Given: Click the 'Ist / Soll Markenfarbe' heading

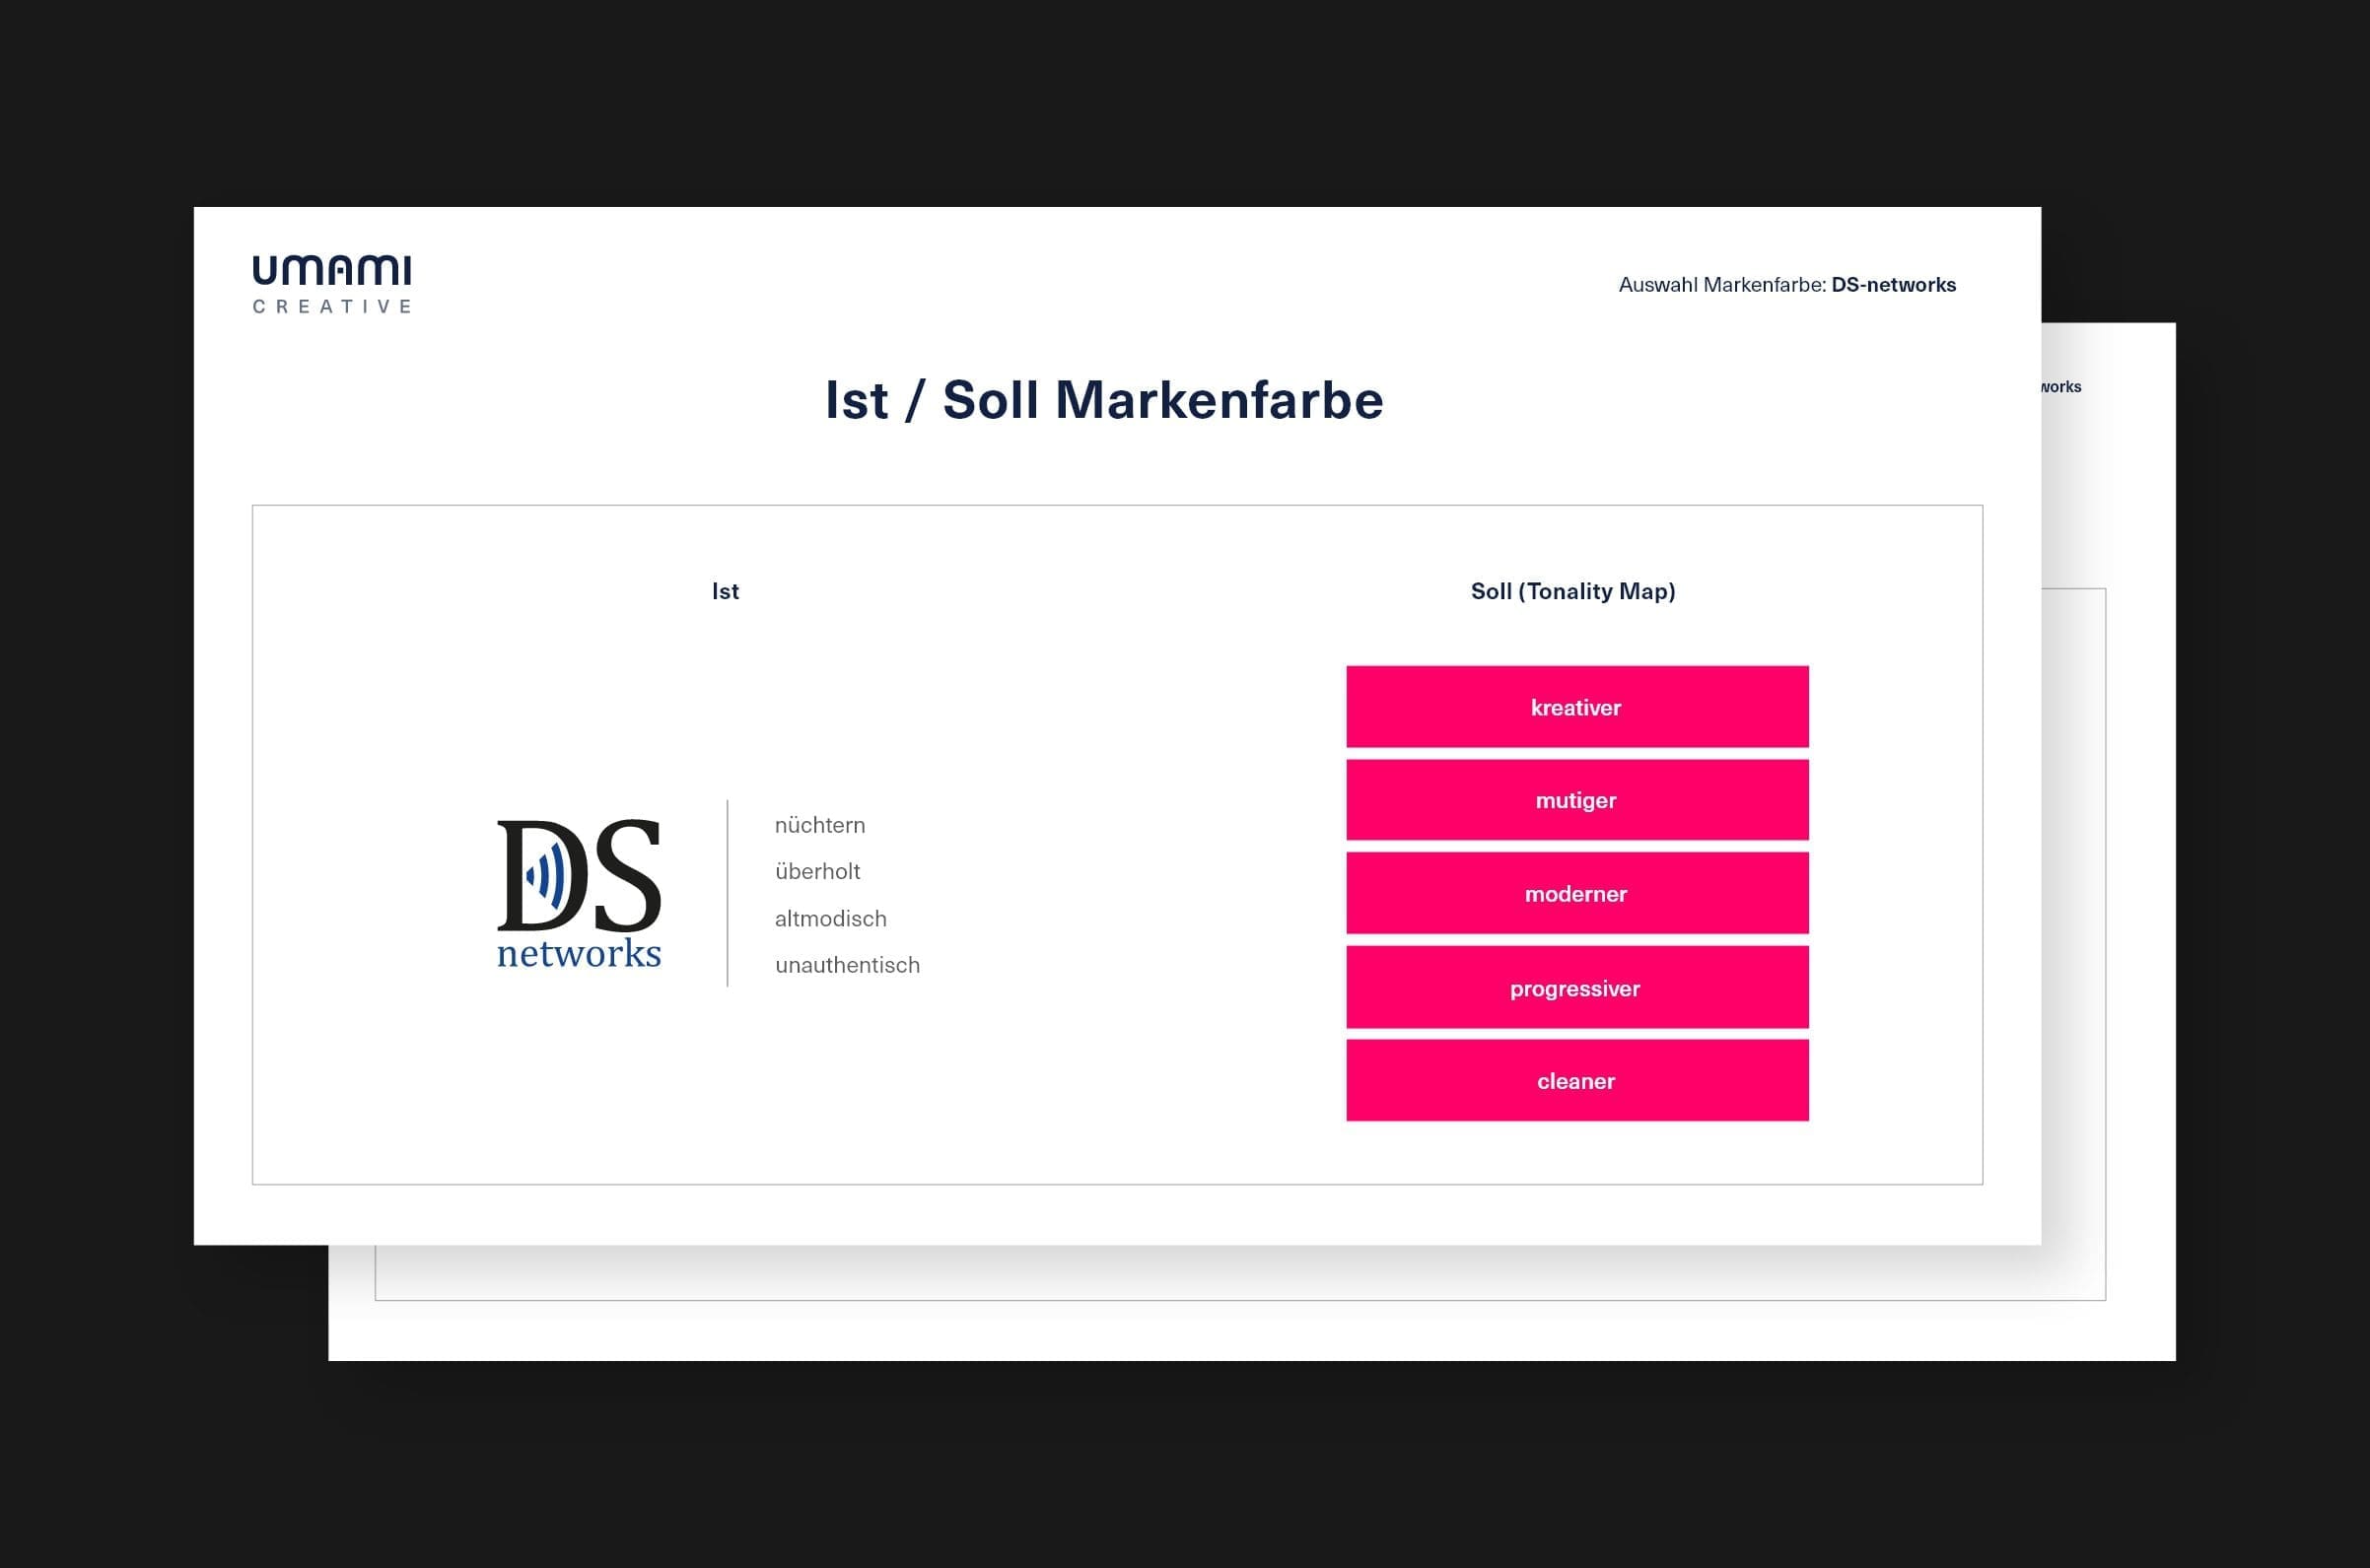Looking at the screenshot, I should (x=1104, y=400).
